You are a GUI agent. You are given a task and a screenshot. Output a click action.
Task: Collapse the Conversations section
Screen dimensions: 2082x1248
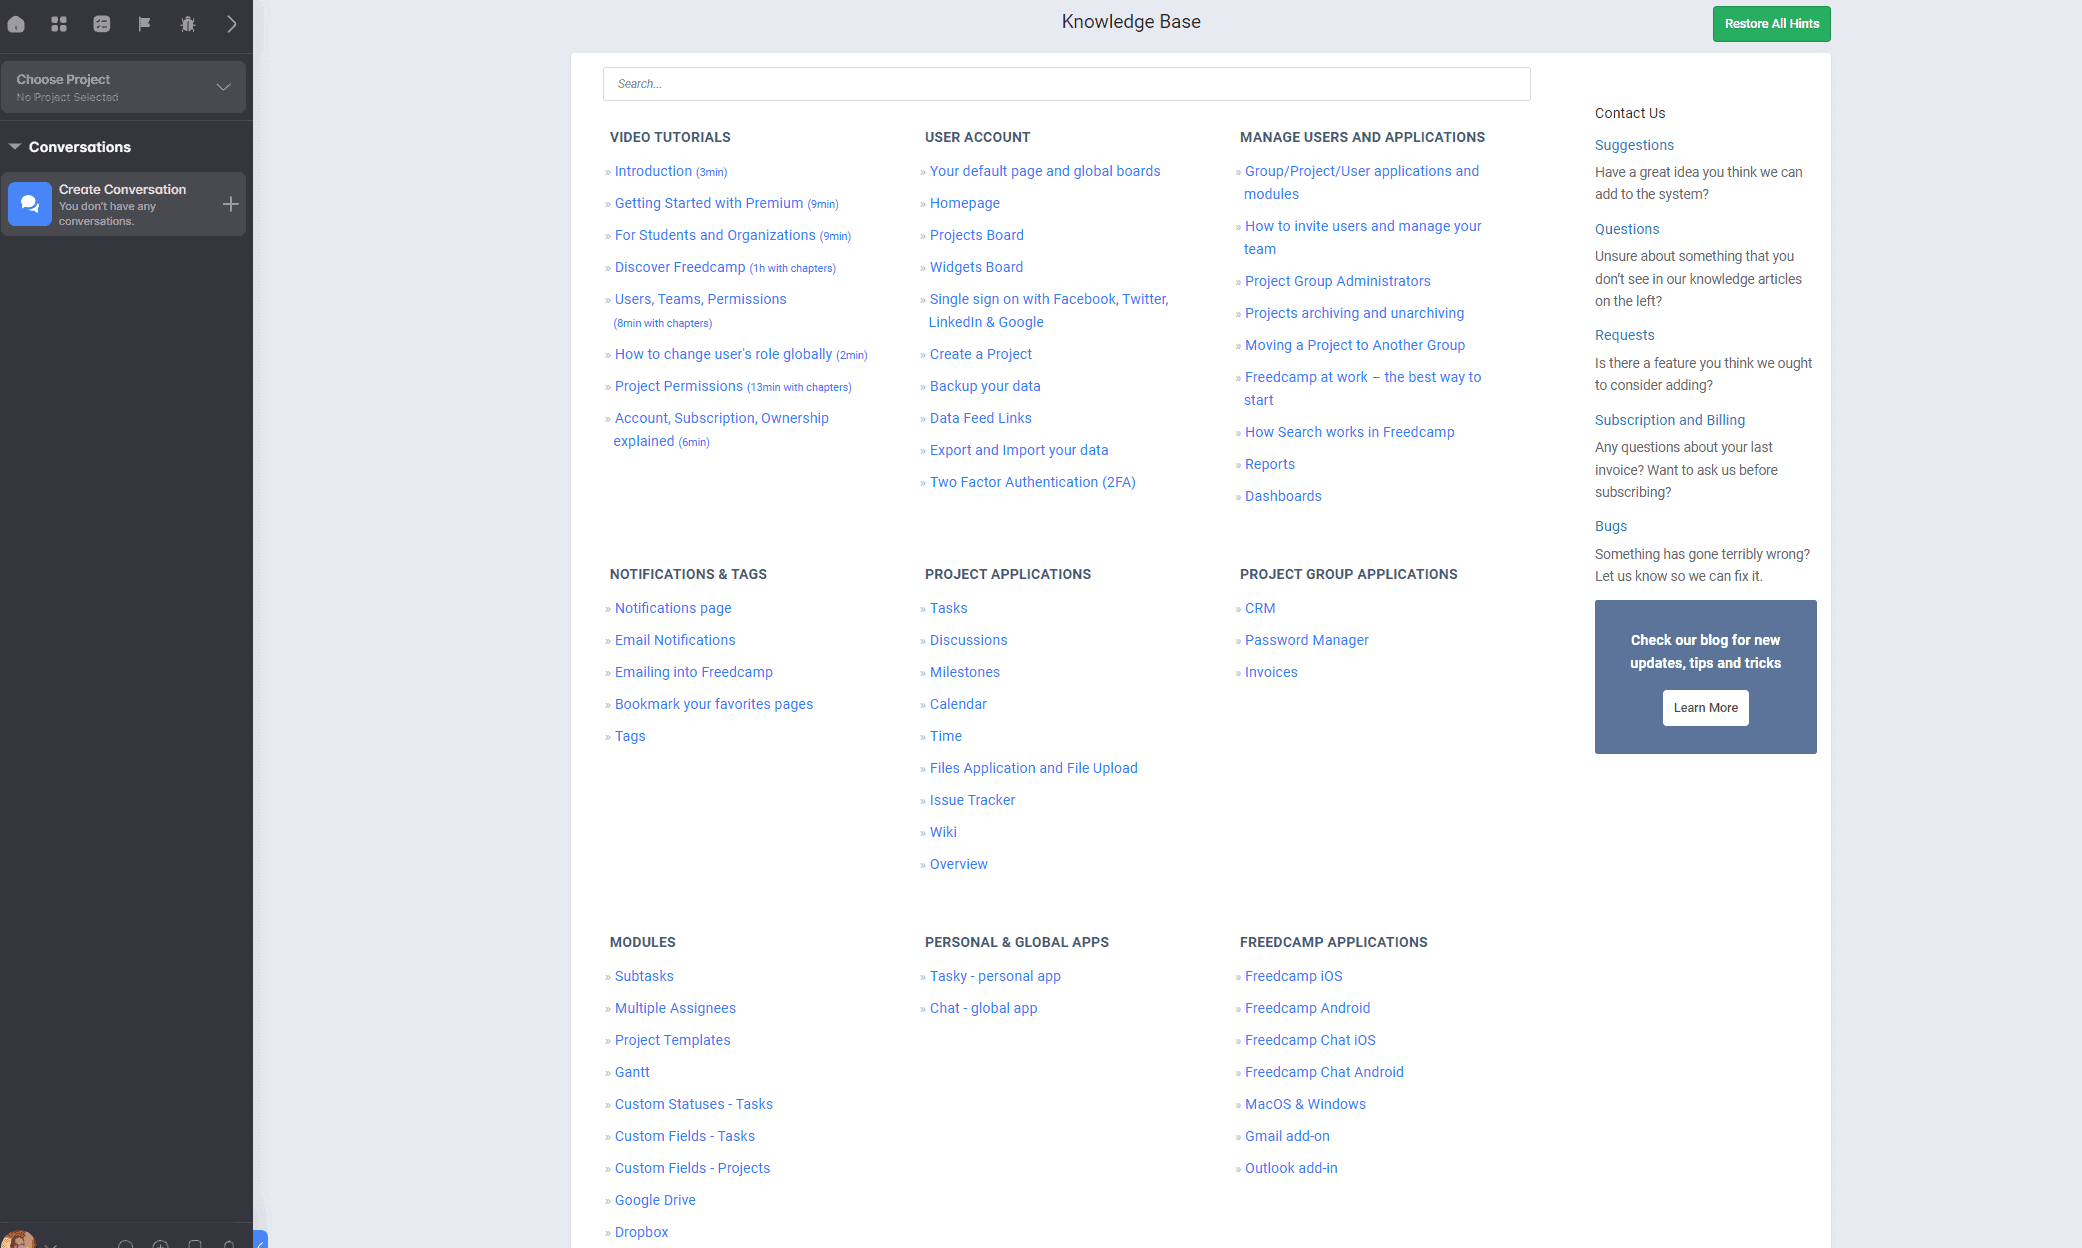[x=15, y=147]
